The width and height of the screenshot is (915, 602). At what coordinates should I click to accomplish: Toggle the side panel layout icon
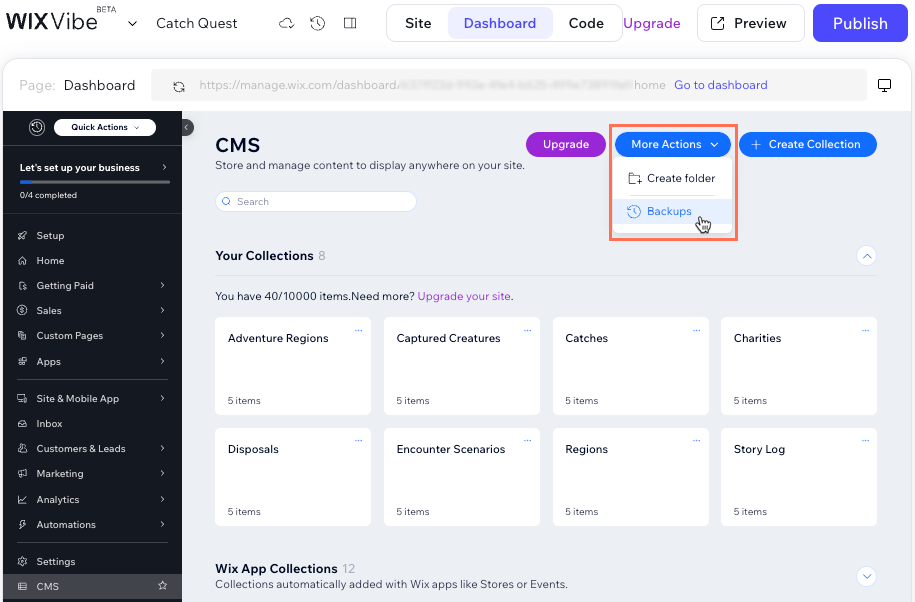350,23
